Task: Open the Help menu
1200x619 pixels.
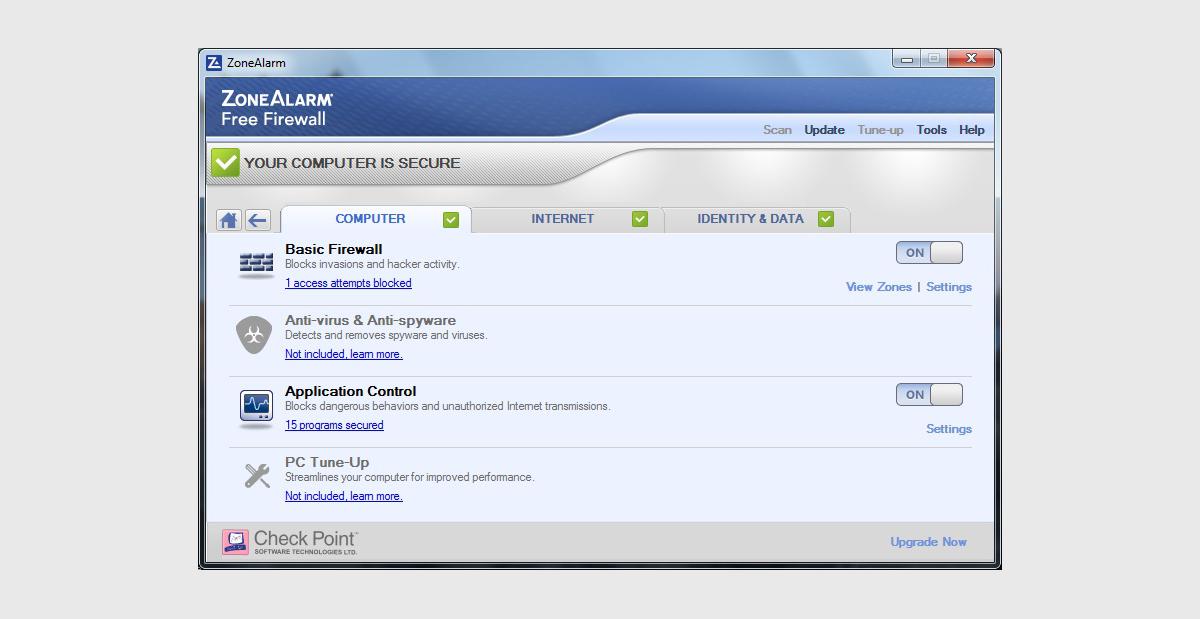Action: (x=971, y=130)
